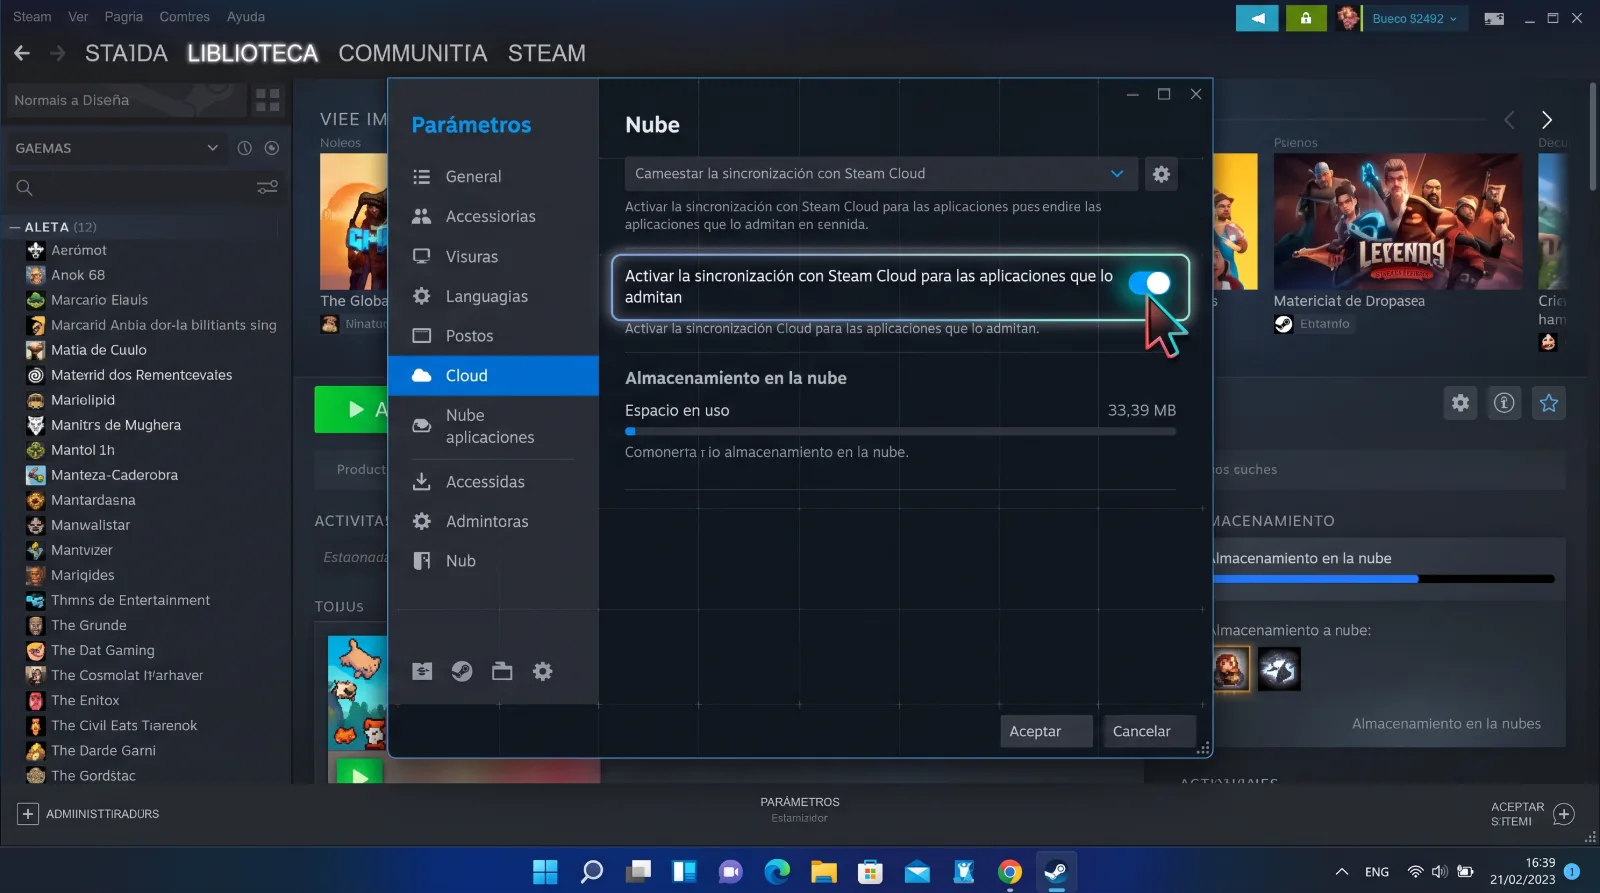Open Nube aplicaciones section
This screenshot has height=893, width=1600.
click(x=493, y=426)
